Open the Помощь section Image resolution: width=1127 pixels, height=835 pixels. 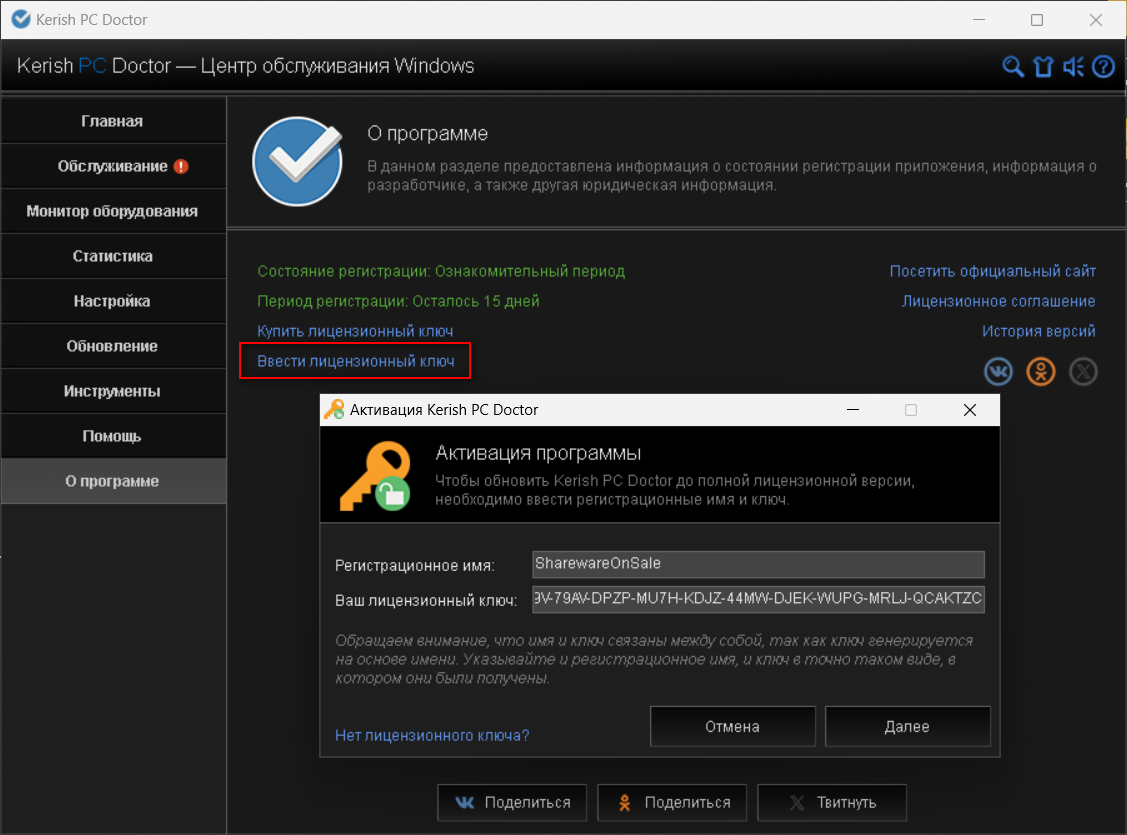tap(113, 436)
